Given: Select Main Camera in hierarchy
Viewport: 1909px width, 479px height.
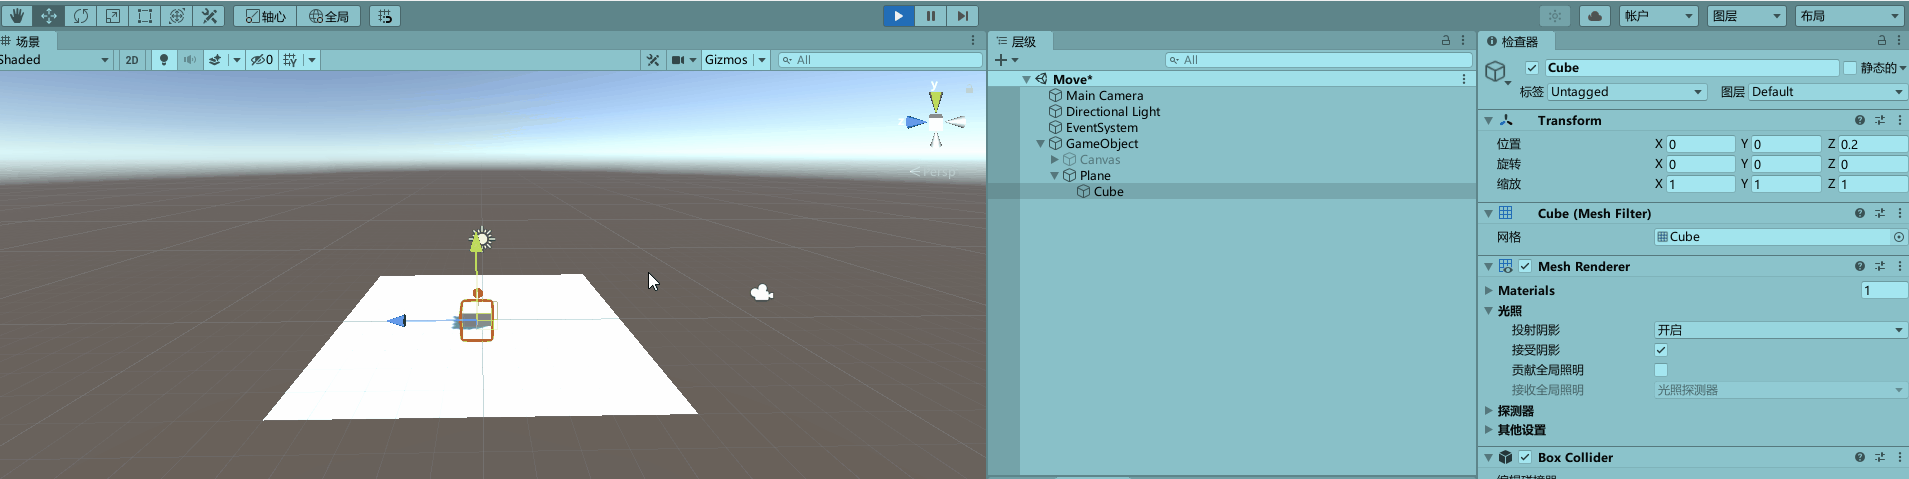Looking at the screenshot, I should tap(1104, 95).
